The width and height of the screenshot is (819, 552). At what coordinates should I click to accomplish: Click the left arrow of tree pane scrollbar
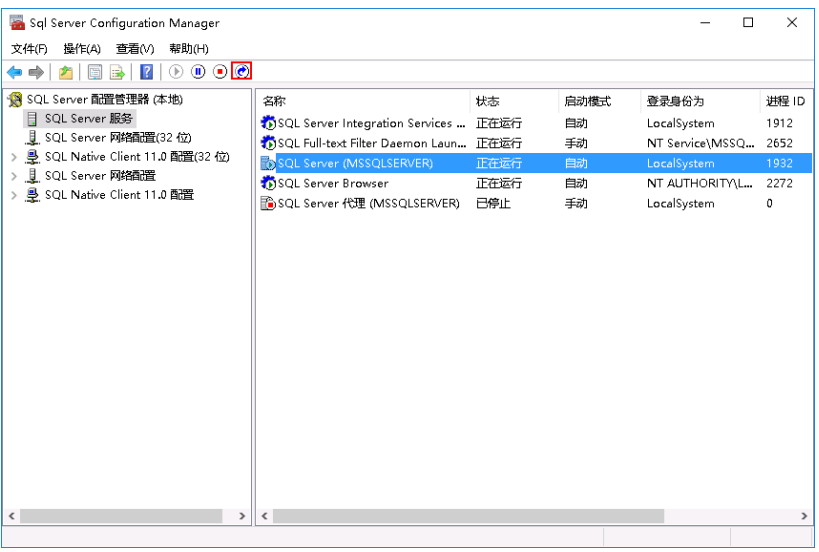click(11, 516)
